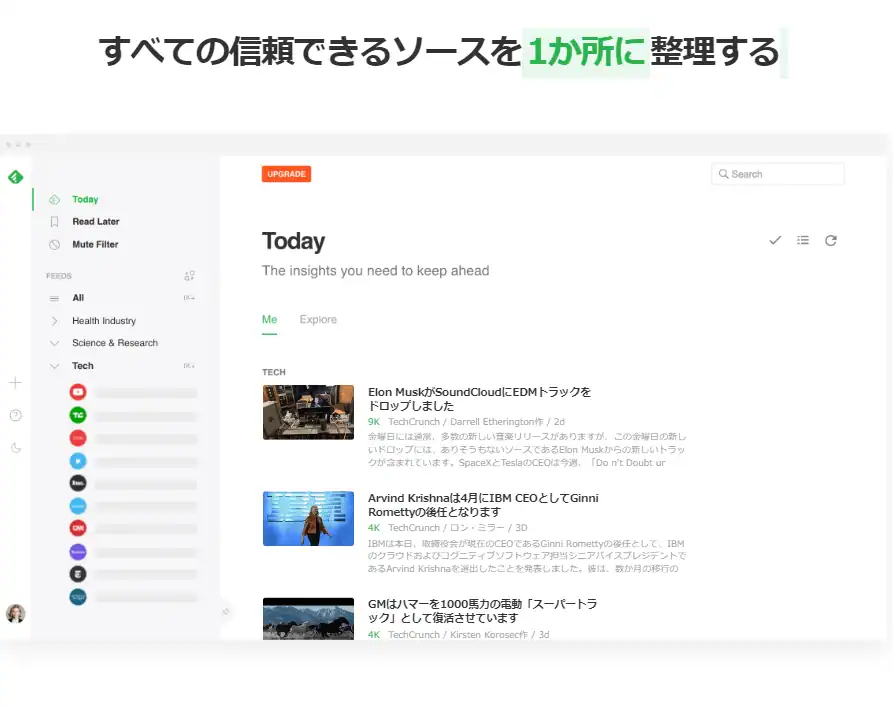Image resolution: width=893 pixels, height=708 pixels.
Task: Open the Today section label
Action: 85,199
